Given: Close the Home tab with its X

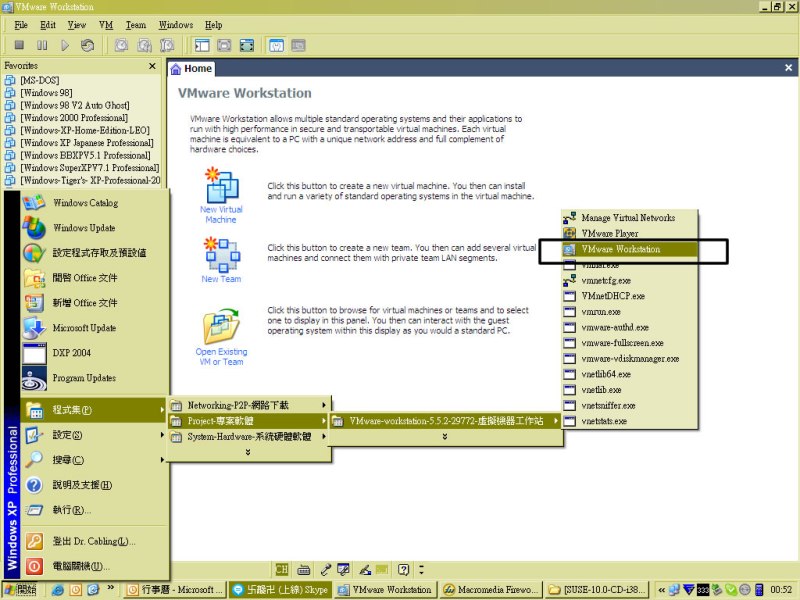Looking at the screenshot, I should [788, 67].
